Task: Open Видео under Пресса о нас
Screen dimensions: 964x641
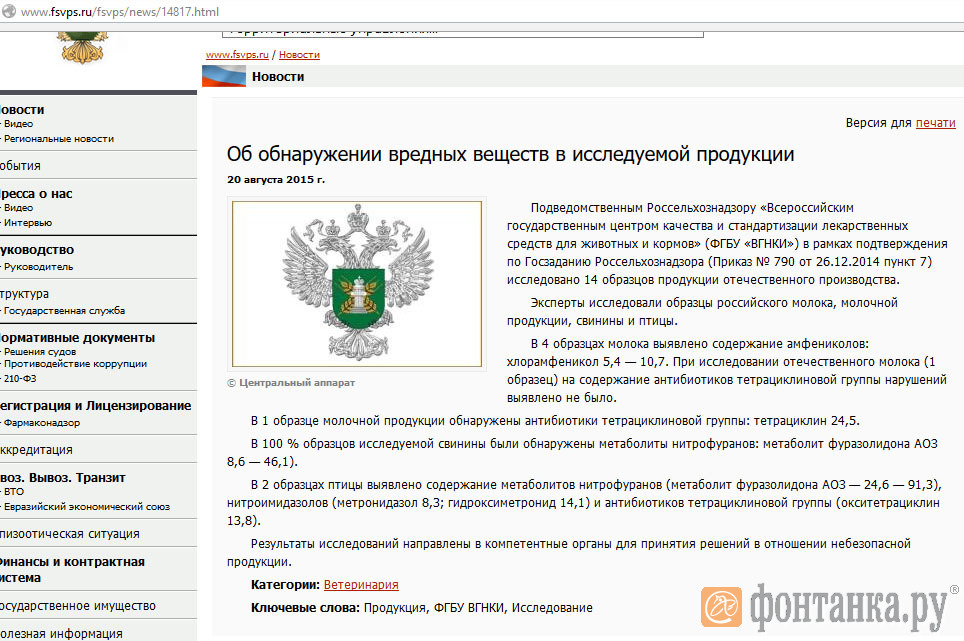Action: tap(18, 208)
